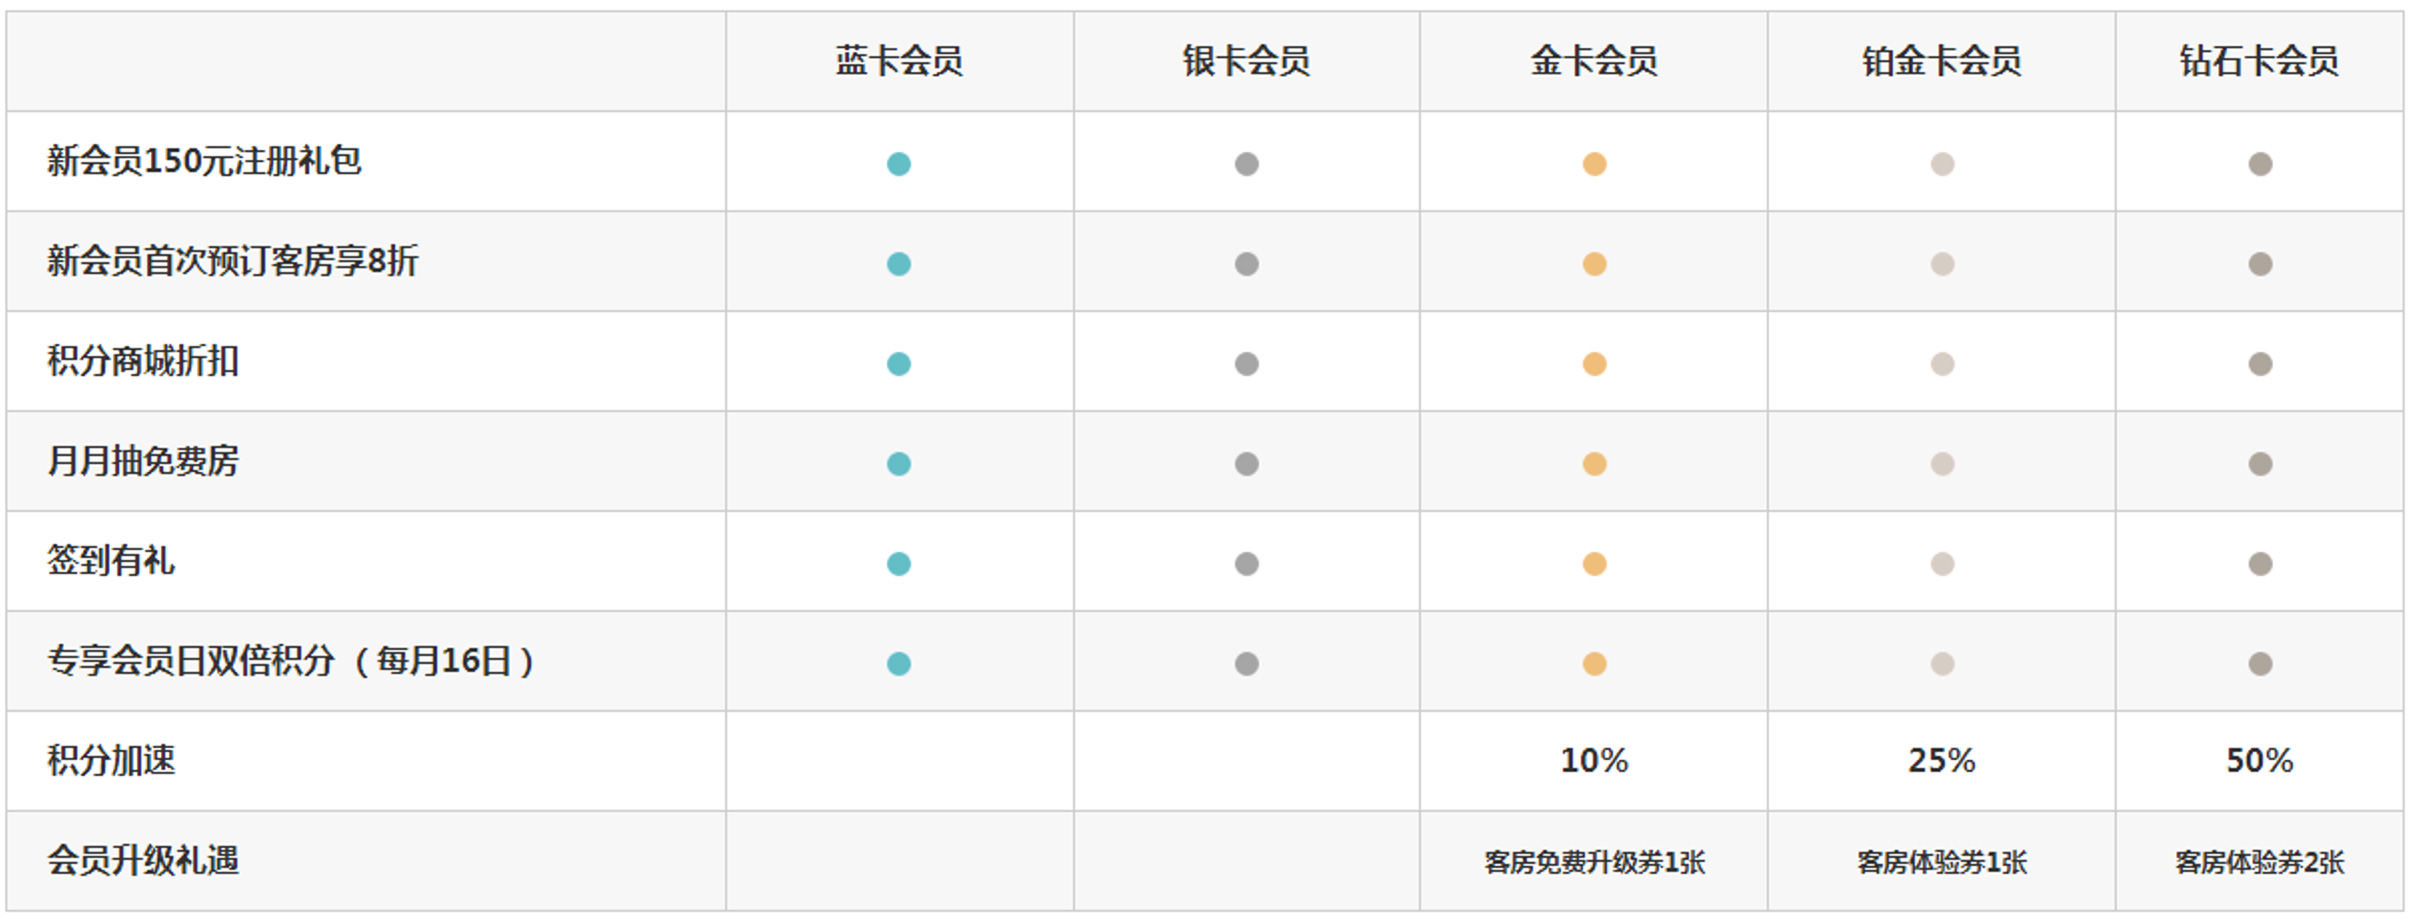Select the 铂金卡会员 column header
Image resolution: width=2412 pixels, height=922 pixels.
(1942, 62)
